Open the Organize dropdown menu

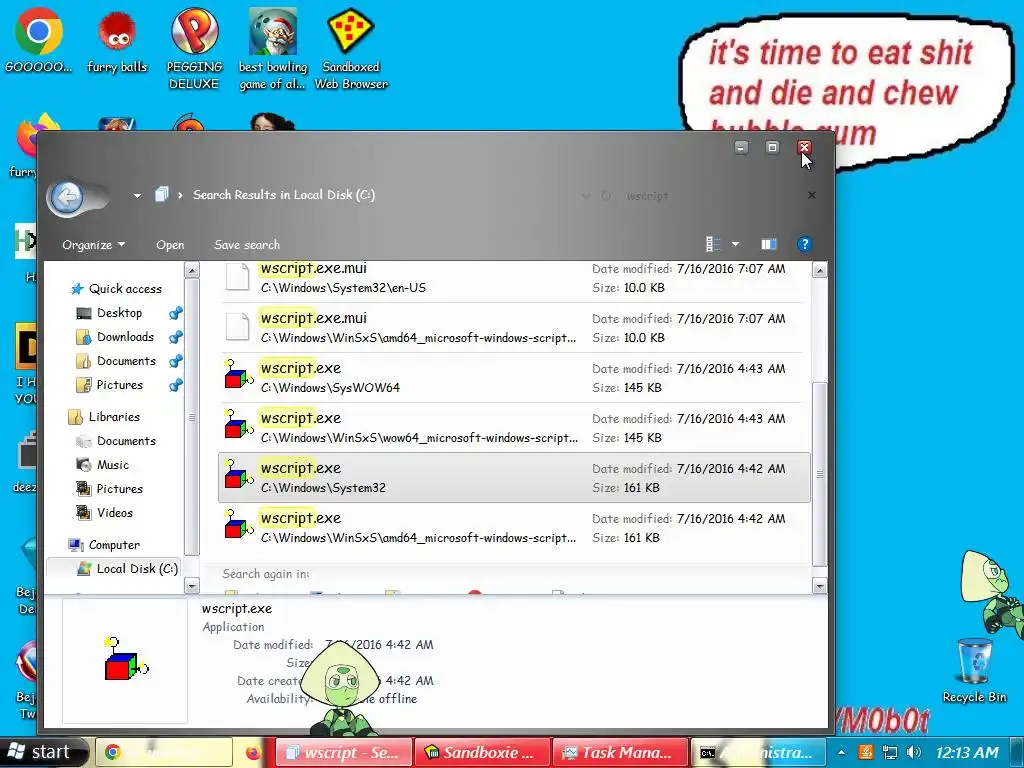point(93,245)
